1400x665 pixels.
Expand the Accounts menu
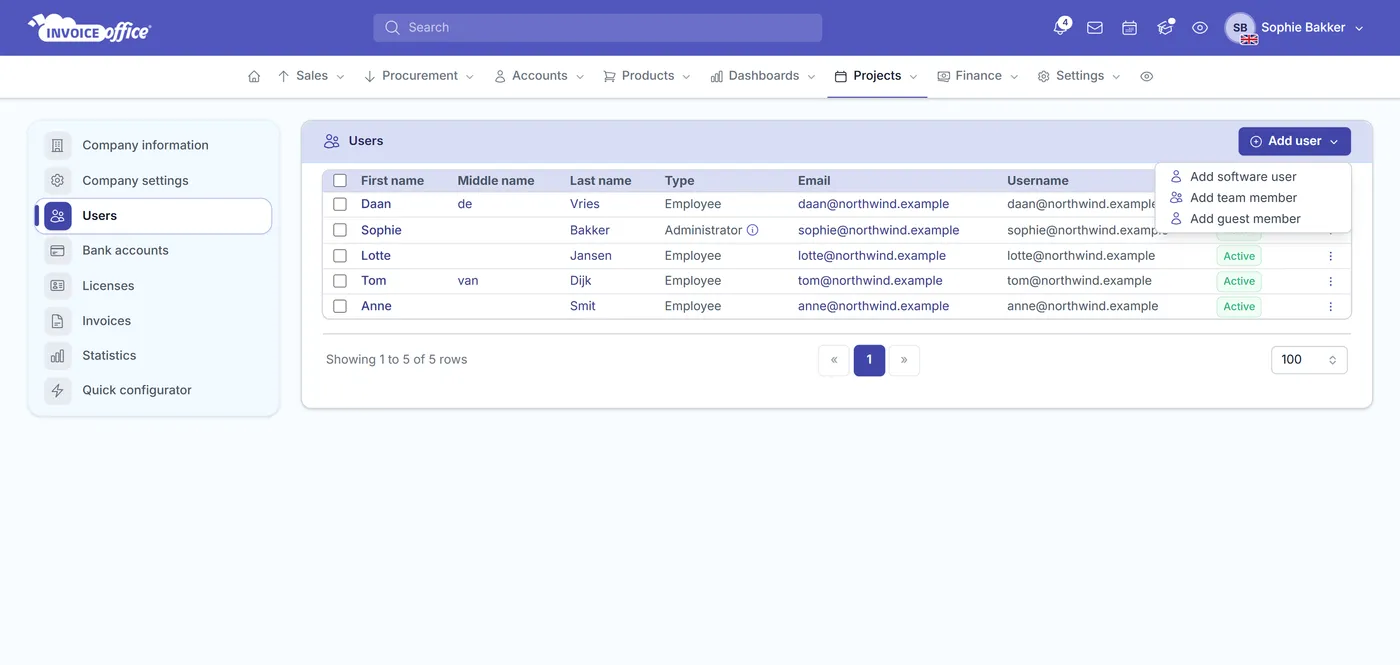539,76
